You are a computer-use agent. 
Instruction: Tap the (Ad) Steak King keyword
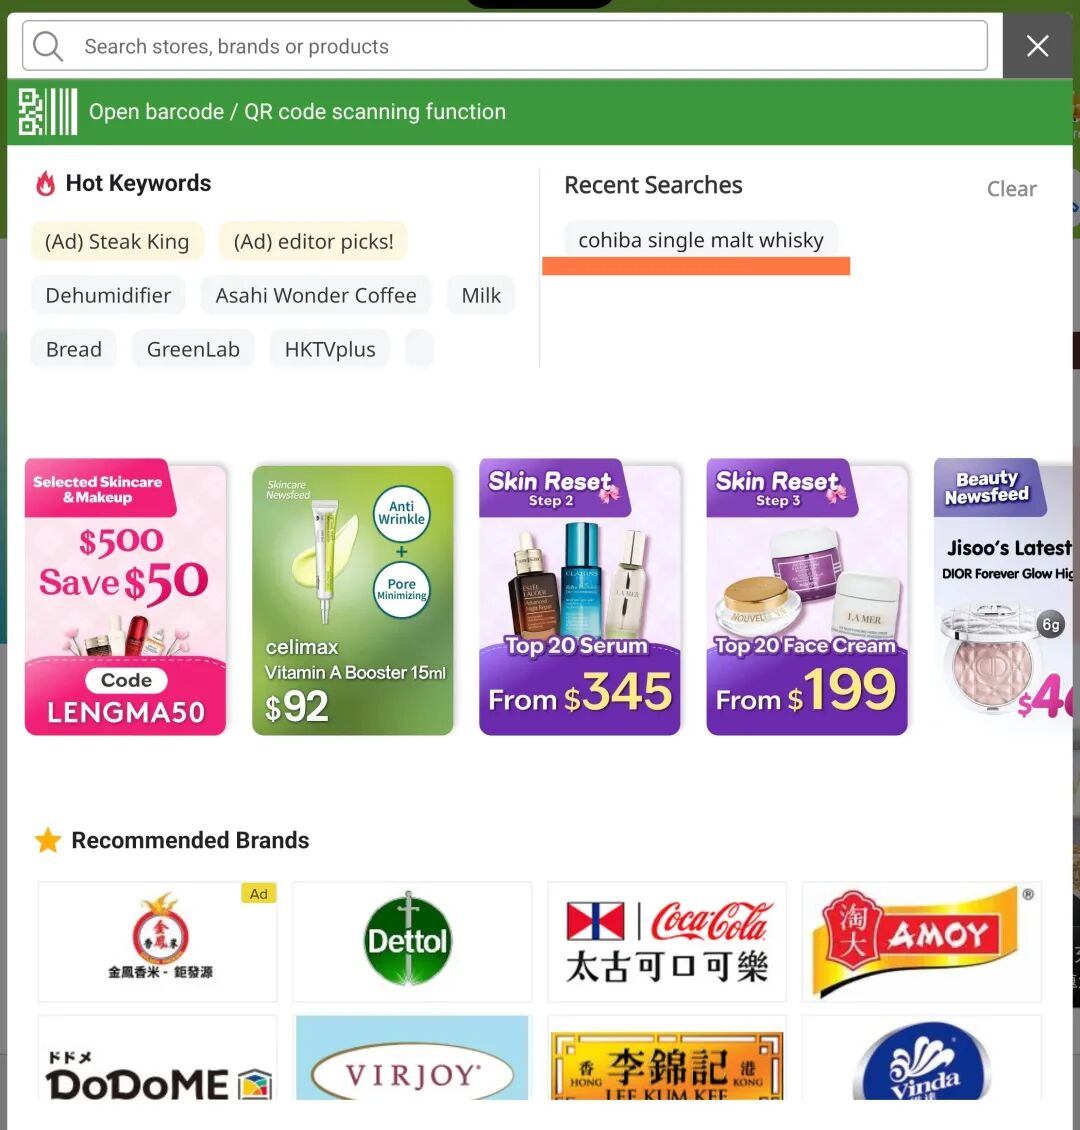tap(117, 241)
